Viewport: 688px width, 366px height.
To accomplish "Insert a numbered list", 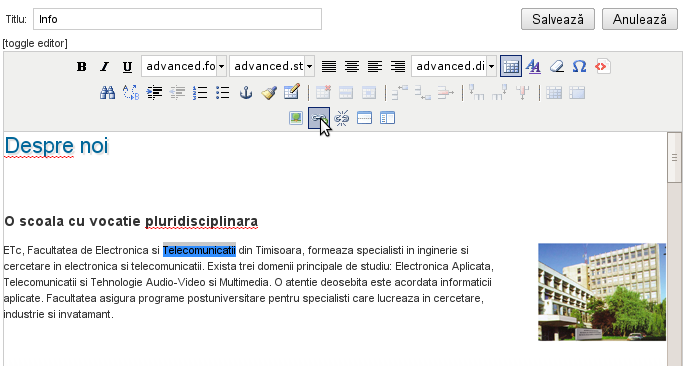I will [x=200, y=93].
